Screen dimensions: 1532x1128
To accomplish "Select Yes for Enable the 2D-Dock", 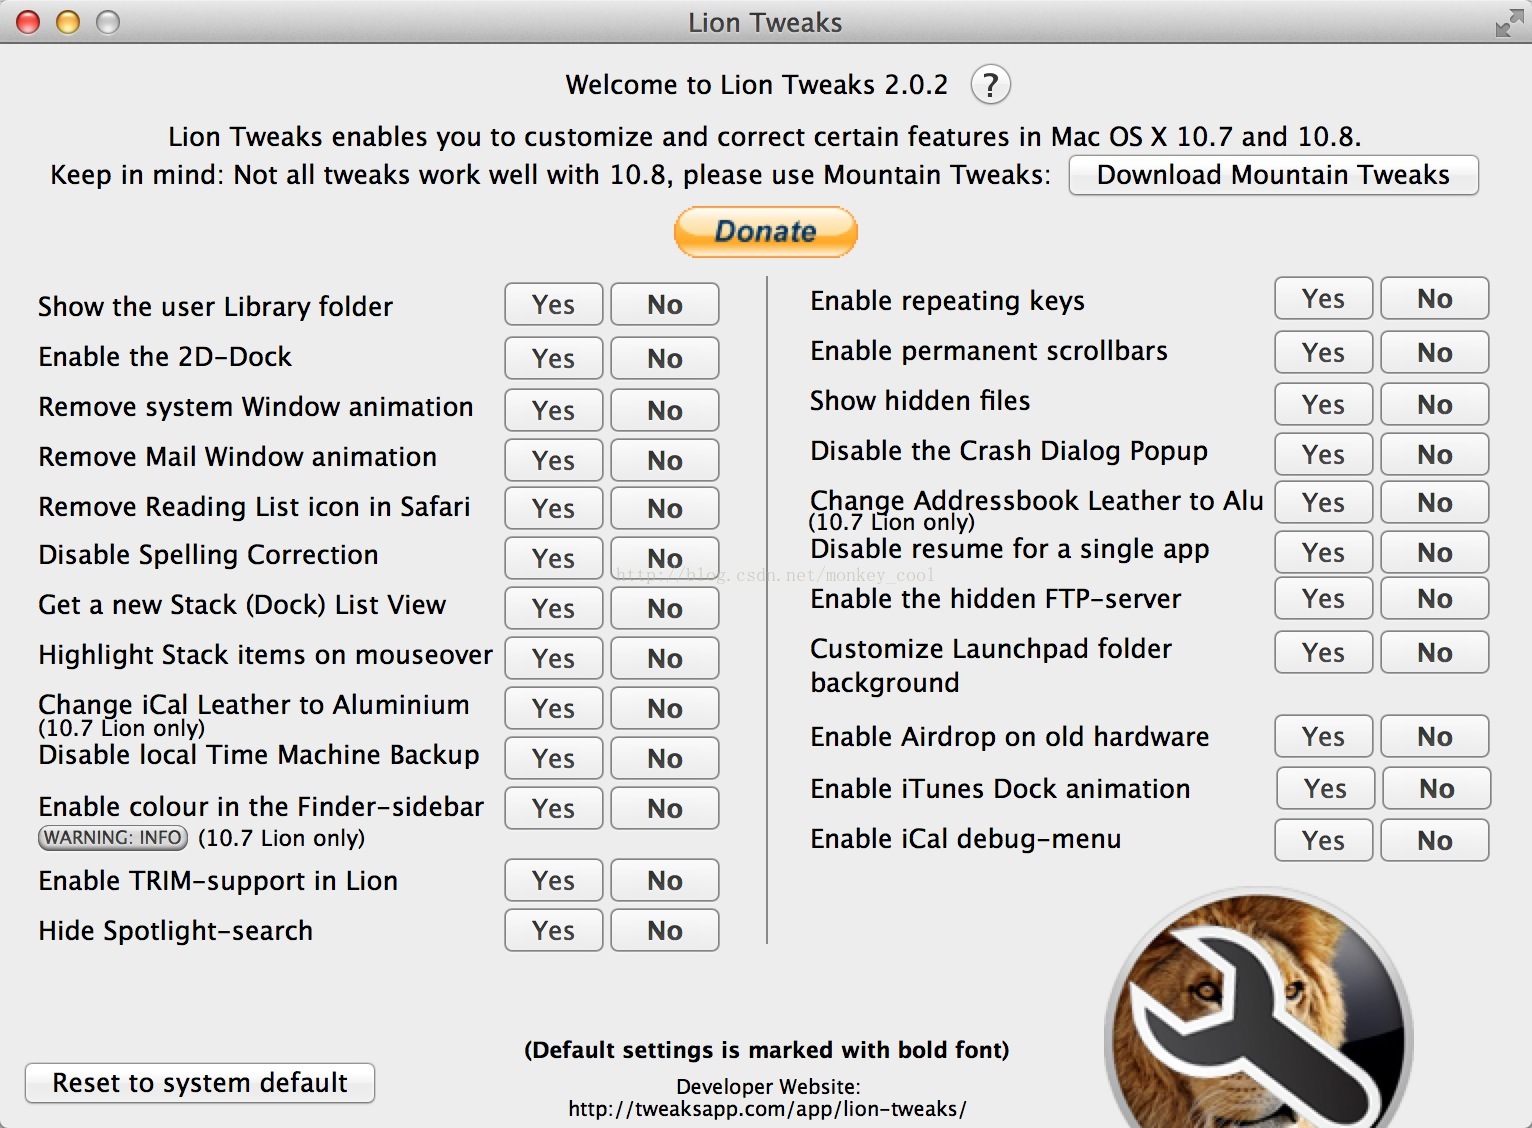I will click(x=554, y=359).
